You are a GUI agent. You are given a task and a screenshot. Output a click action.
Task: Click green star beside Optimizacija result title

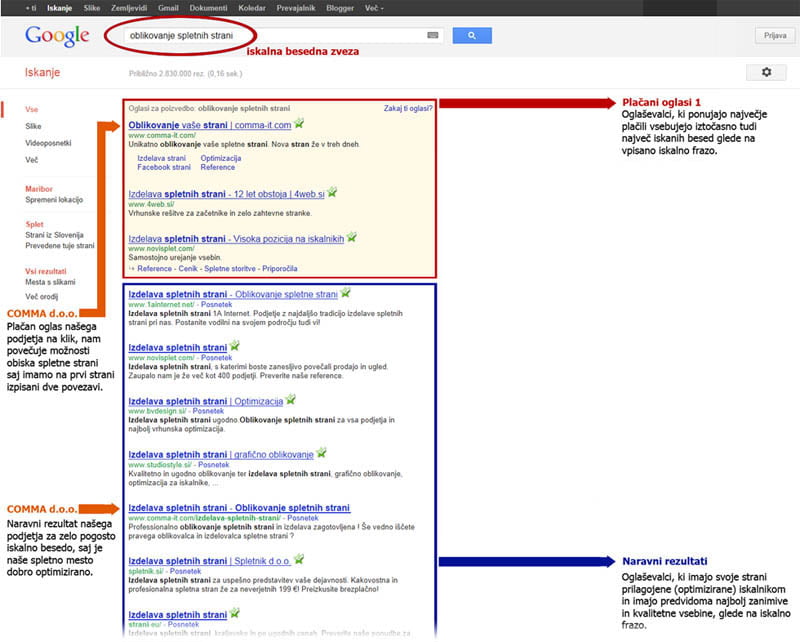coord(290,400)
